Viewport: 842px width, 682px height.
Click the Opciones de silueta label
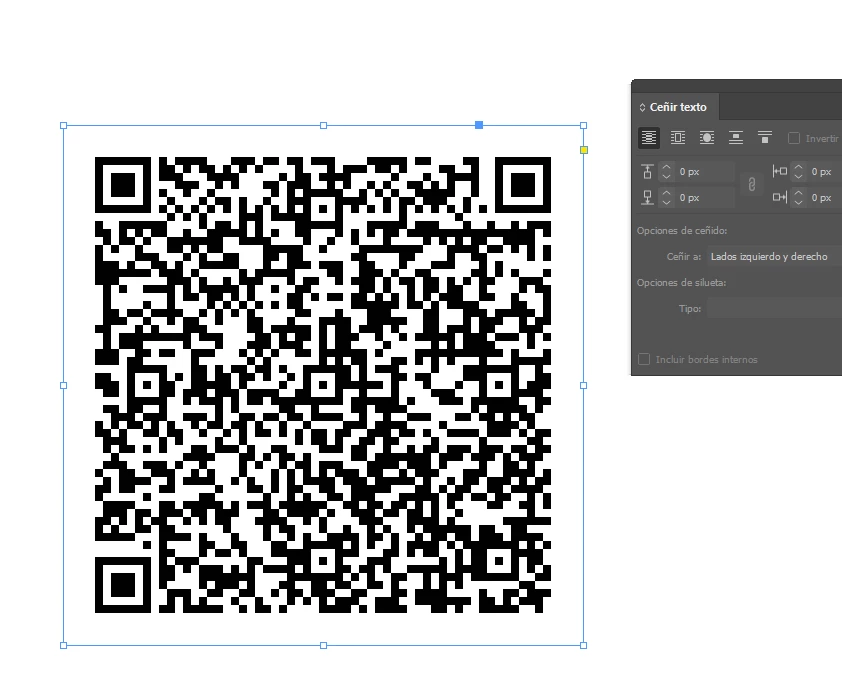(681, 282)
